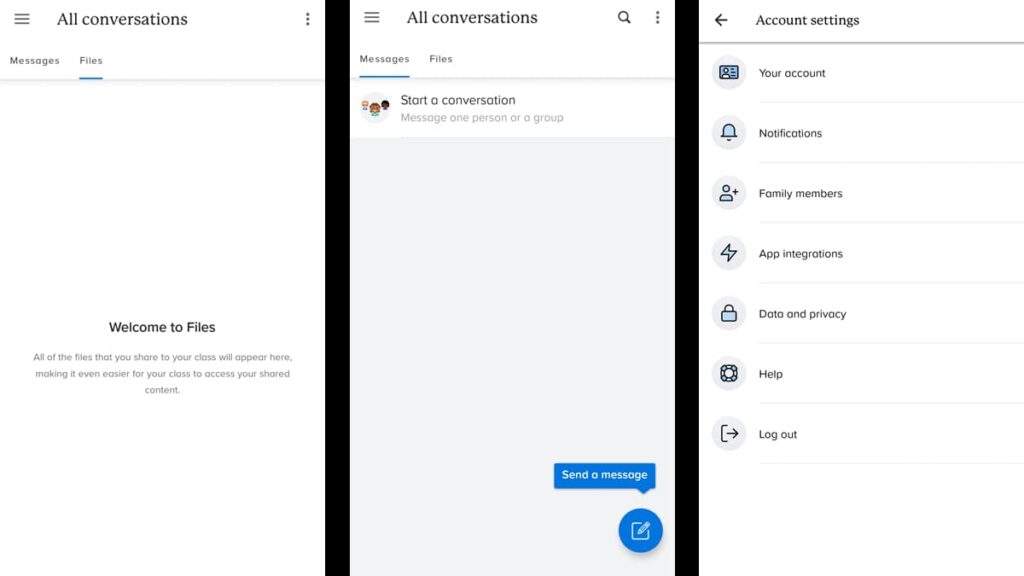Open Your account settings
Screen dimensions: 1024x576
792,73
